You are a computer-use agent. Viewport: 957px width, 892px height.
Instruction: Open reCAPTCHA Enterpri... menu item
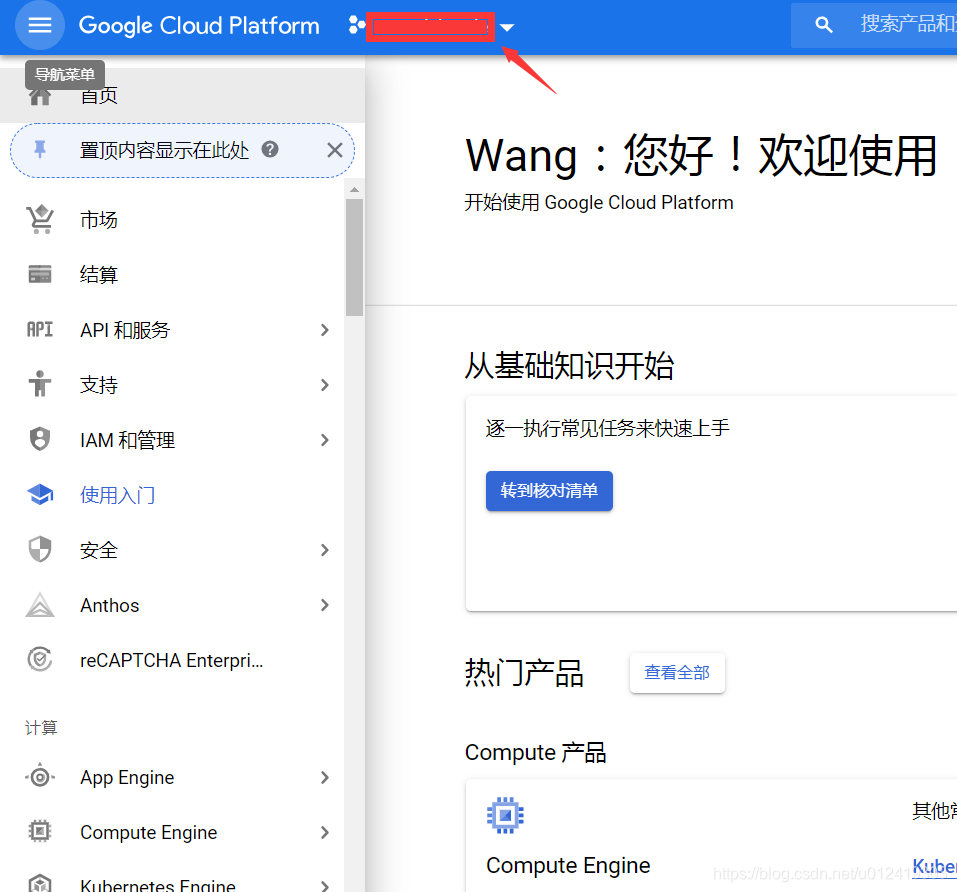point(172,661)
